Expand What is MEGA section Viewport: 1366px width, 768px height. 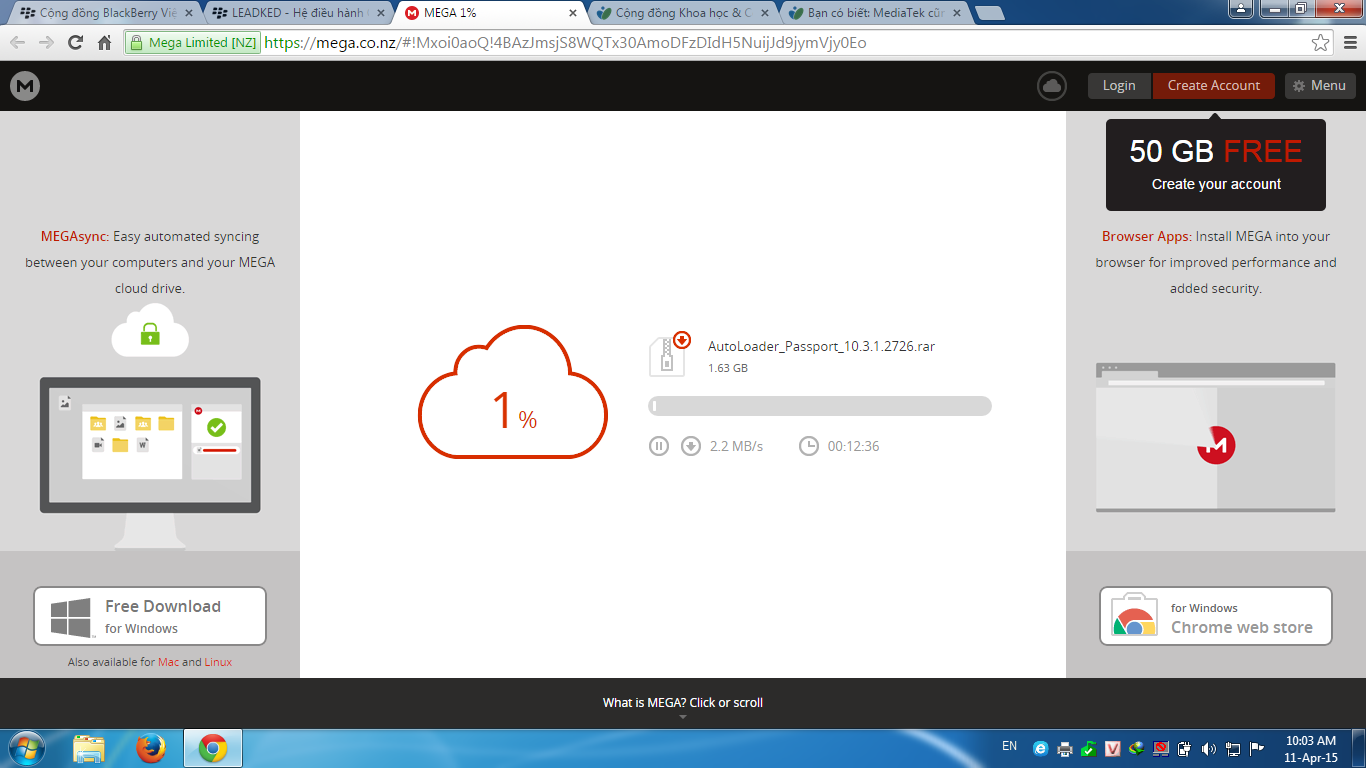click(682, 703)
